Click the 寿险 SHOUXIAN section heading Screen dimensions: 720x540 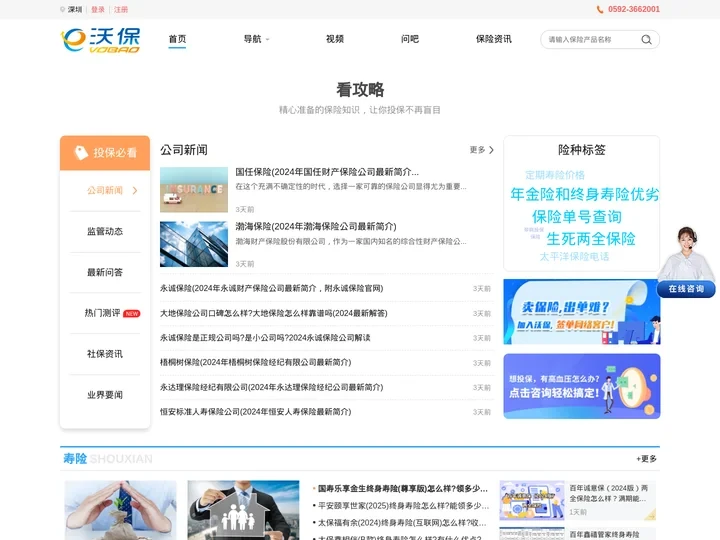[108, 459]
